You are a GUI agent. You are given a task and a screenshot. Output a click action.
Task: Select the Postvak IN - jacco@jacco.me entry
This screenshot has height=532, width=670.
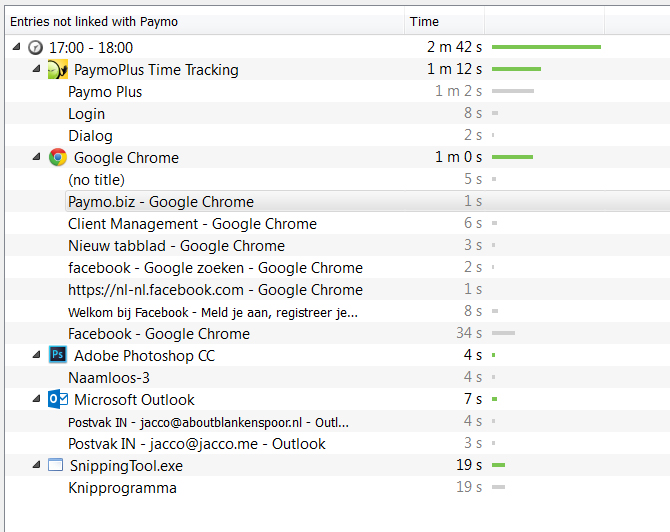197,444
